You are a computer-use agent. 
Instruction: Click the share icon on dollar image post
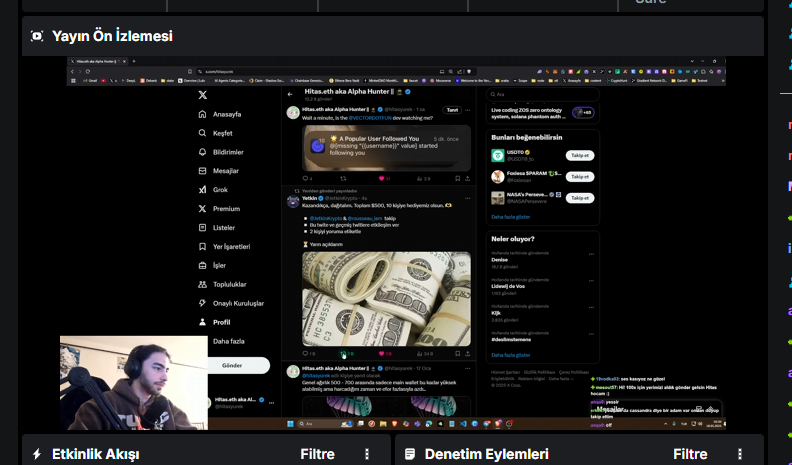pyautogui.click(x=467, y=353)
